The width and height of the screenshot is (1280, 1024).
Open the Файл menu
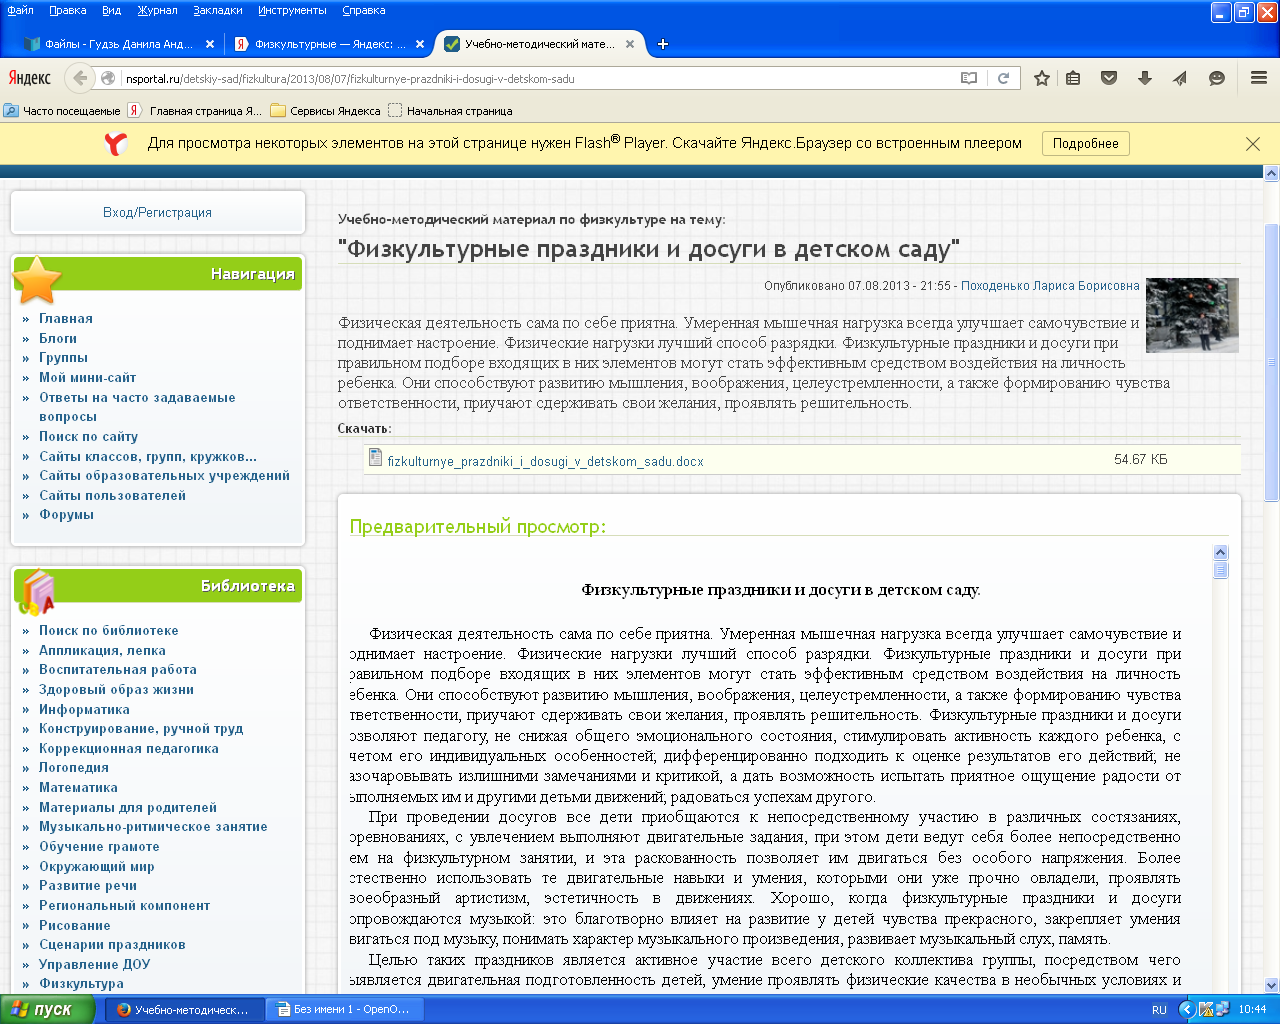(x=20, y=10)
